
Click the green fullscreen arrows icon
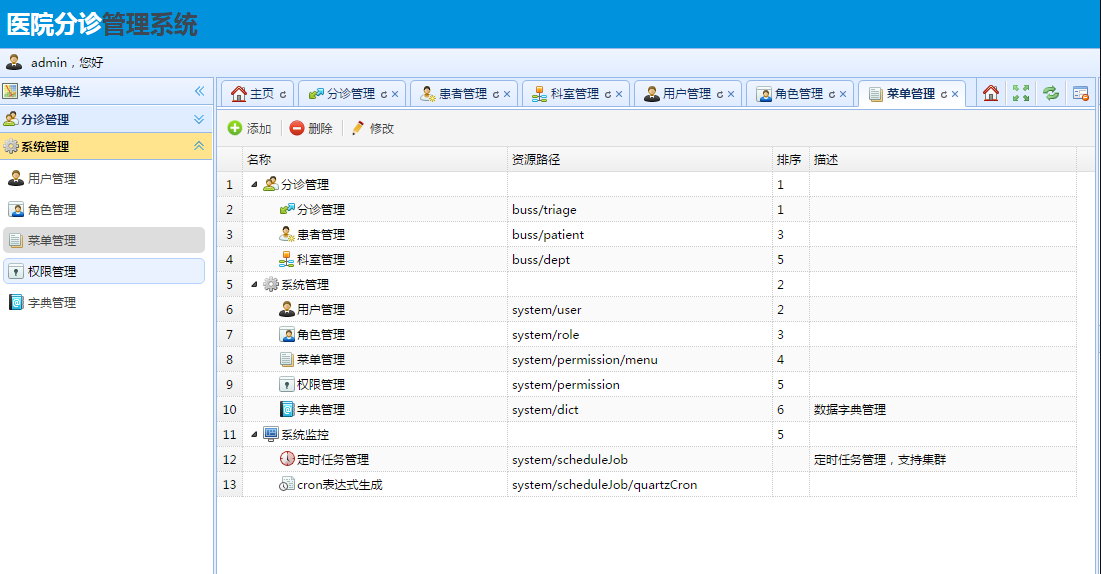click(x=1020, y=93)
